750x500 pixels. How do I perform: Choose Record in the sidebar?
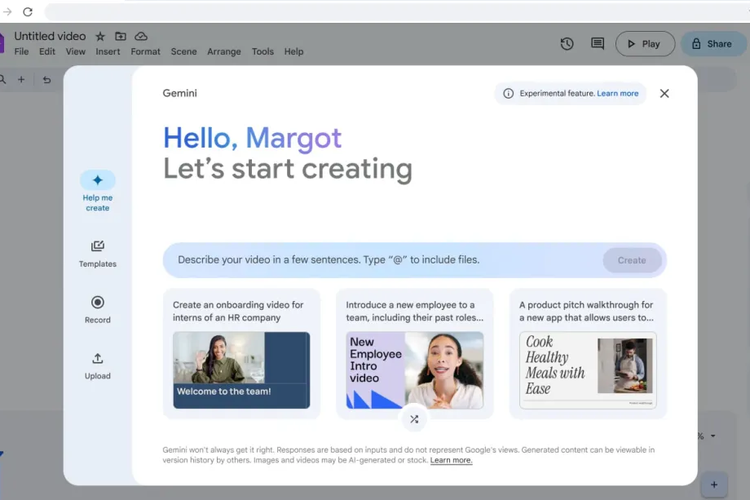pyautogui.click(x=98, y=310)
